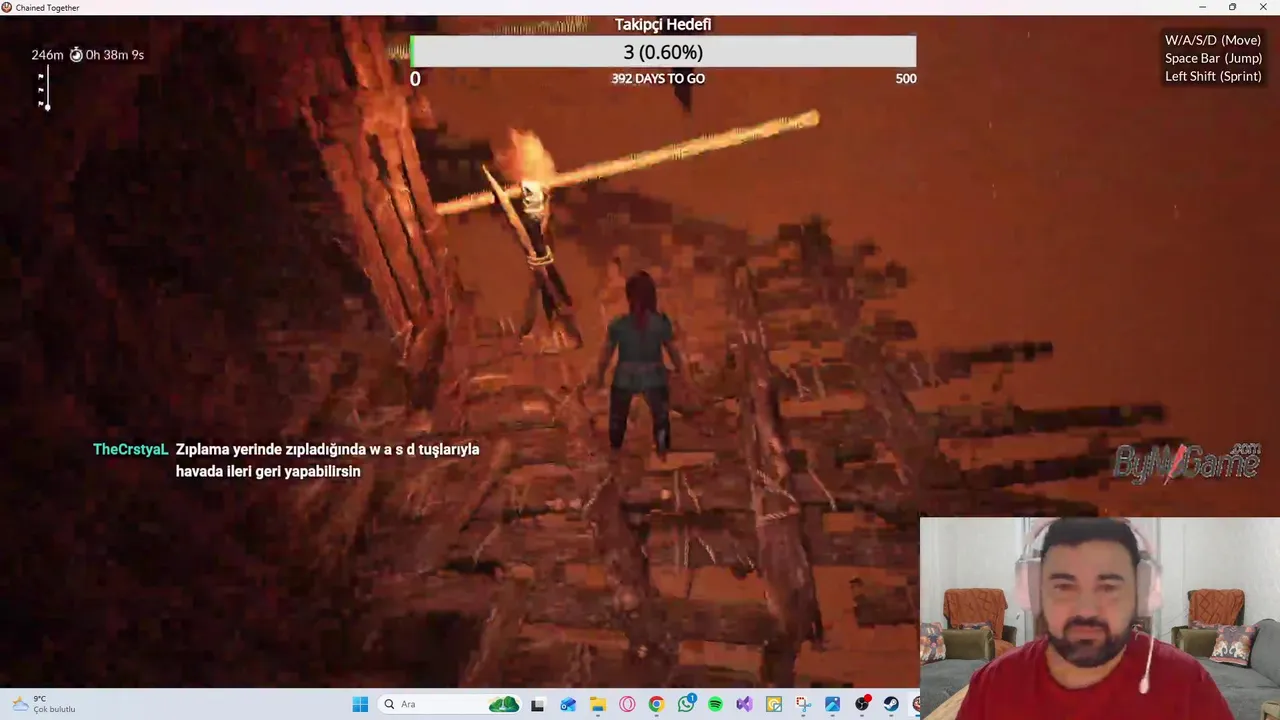Launch Outlook from the taskbar
Image resolution: width=1280 pixels, height=720 pixels.
click(x=567, y=704)
